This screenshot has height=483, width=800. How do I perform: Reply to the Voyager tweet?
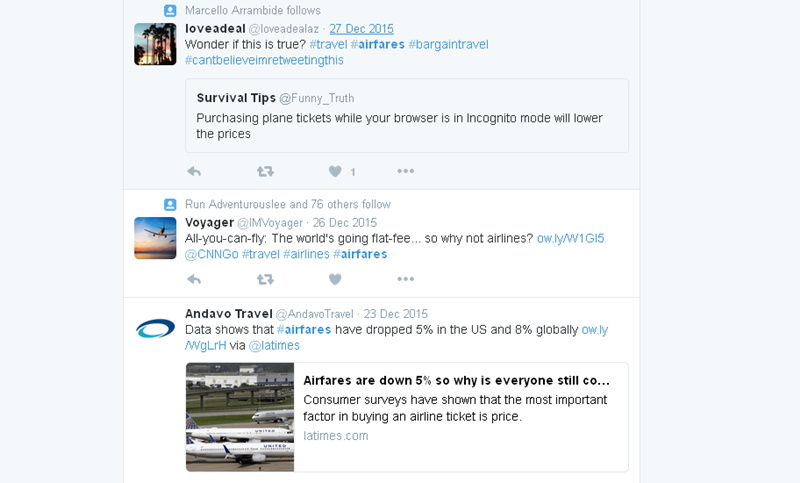pos(194,279)
